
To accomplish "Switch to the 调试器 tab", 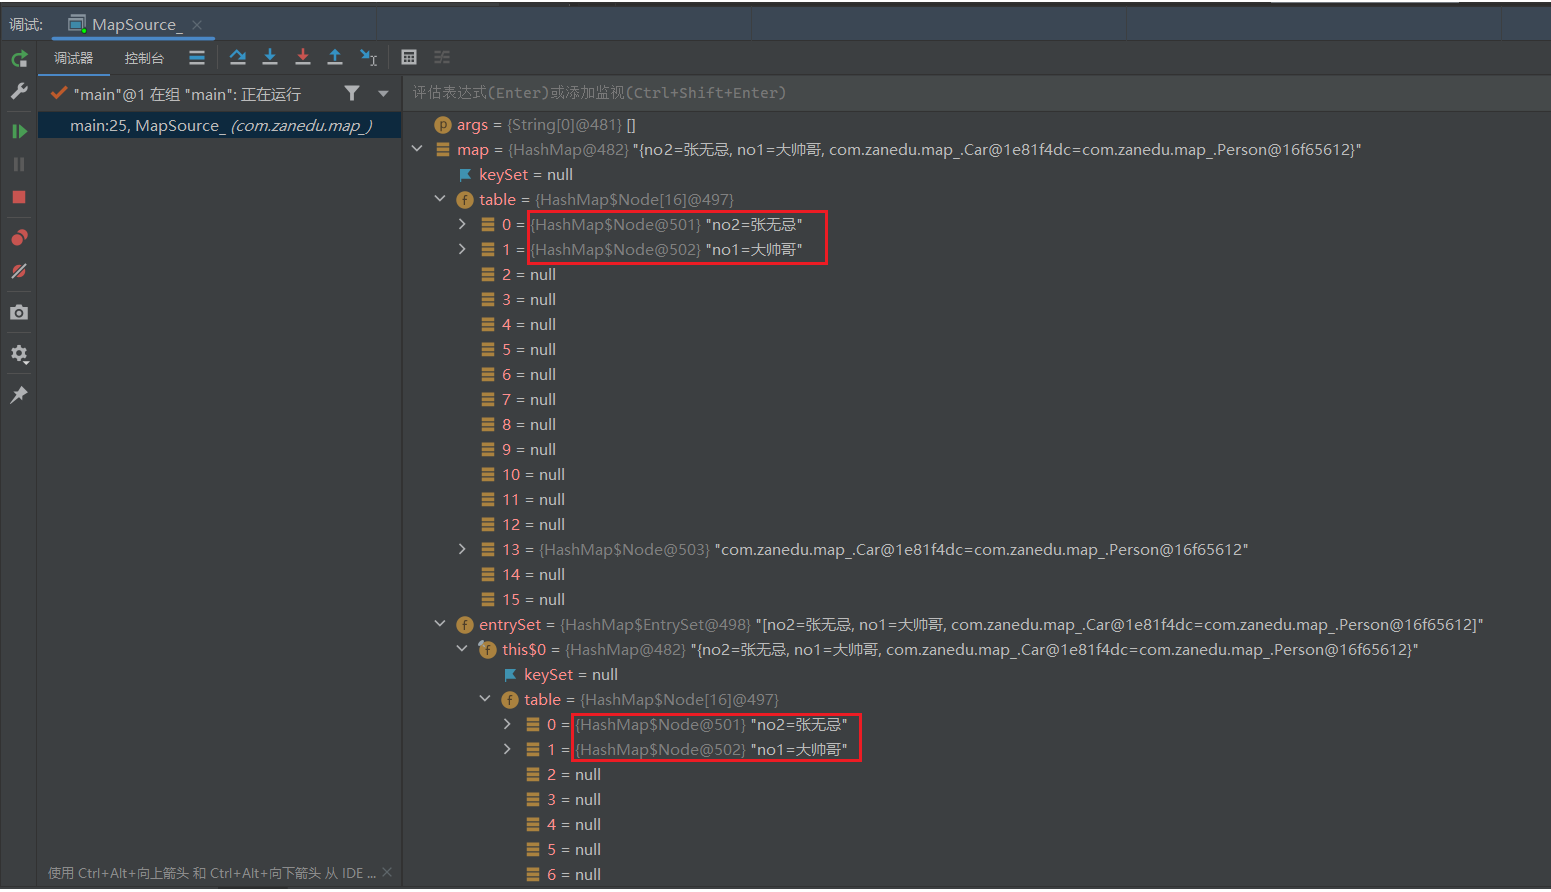I will tap(73, 58).
